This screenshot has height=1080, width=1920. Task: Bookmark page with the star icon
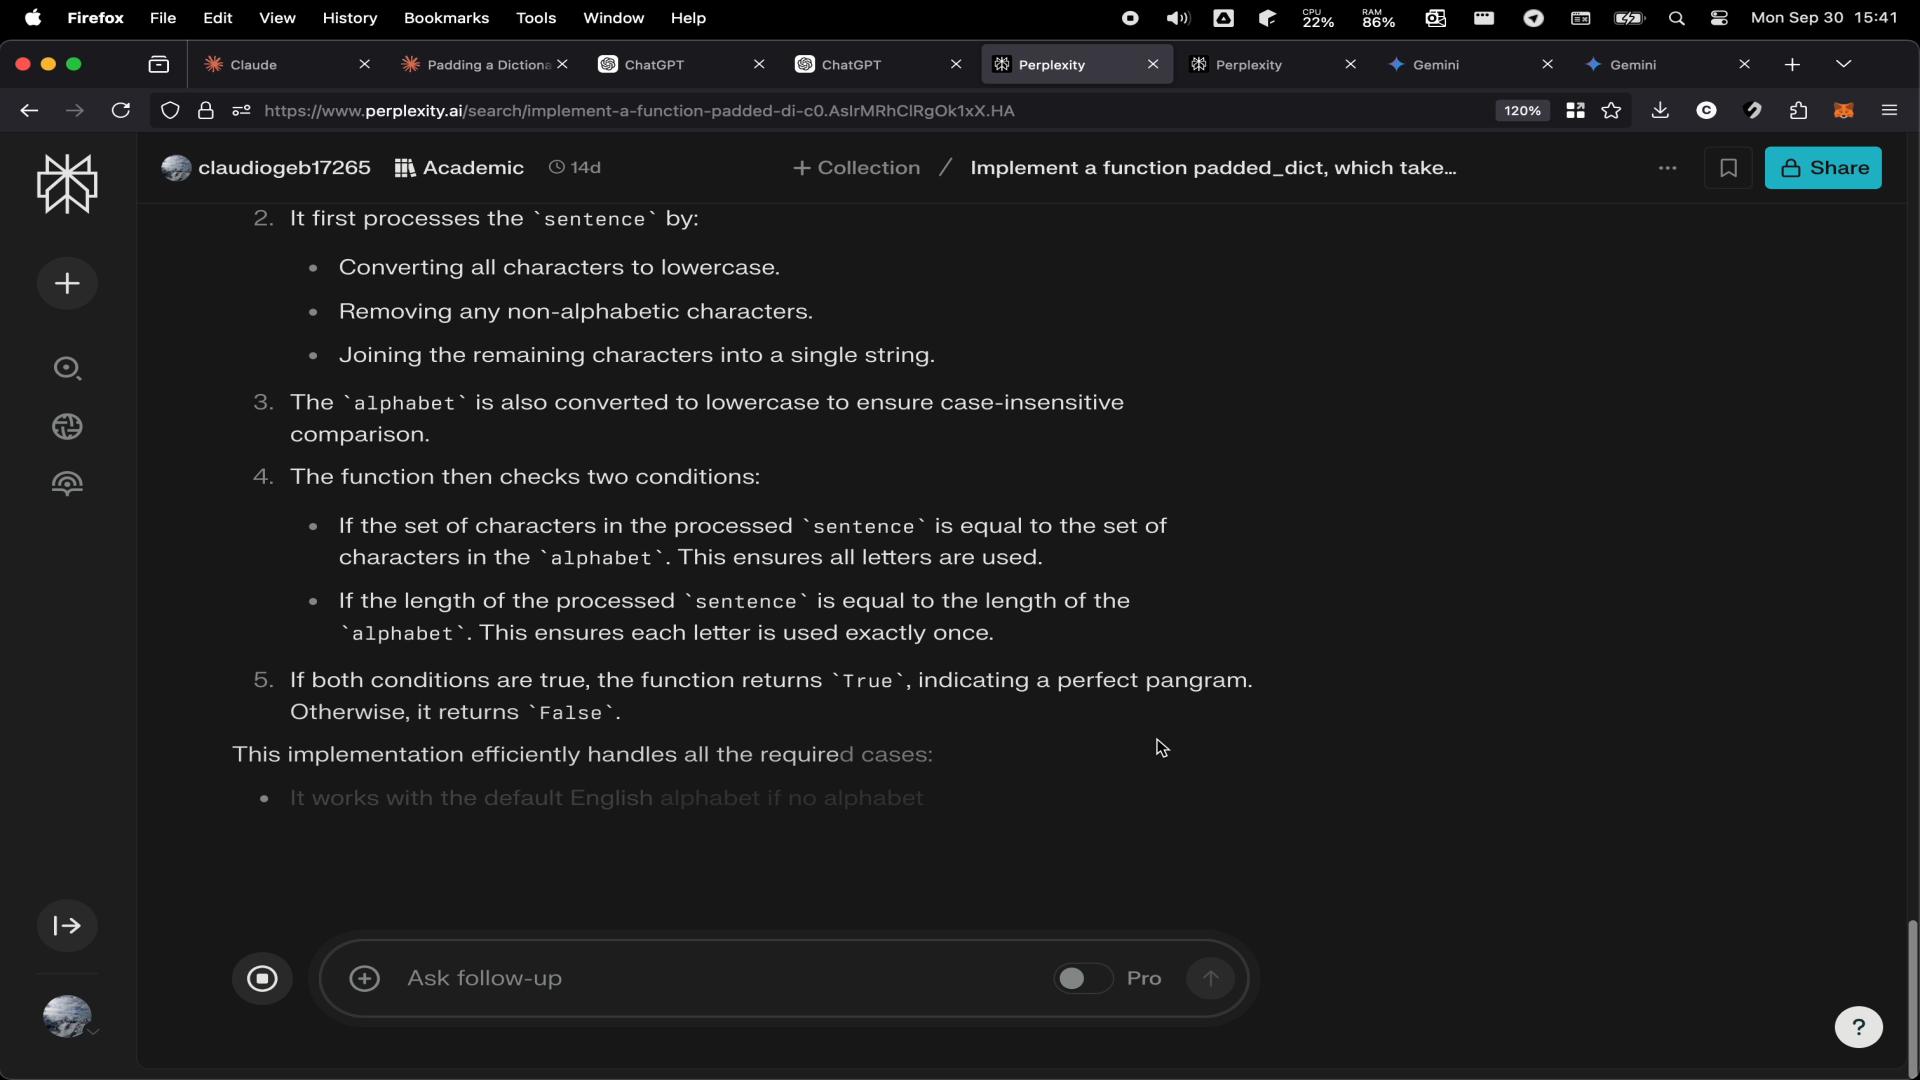[x=1611, y=111]
